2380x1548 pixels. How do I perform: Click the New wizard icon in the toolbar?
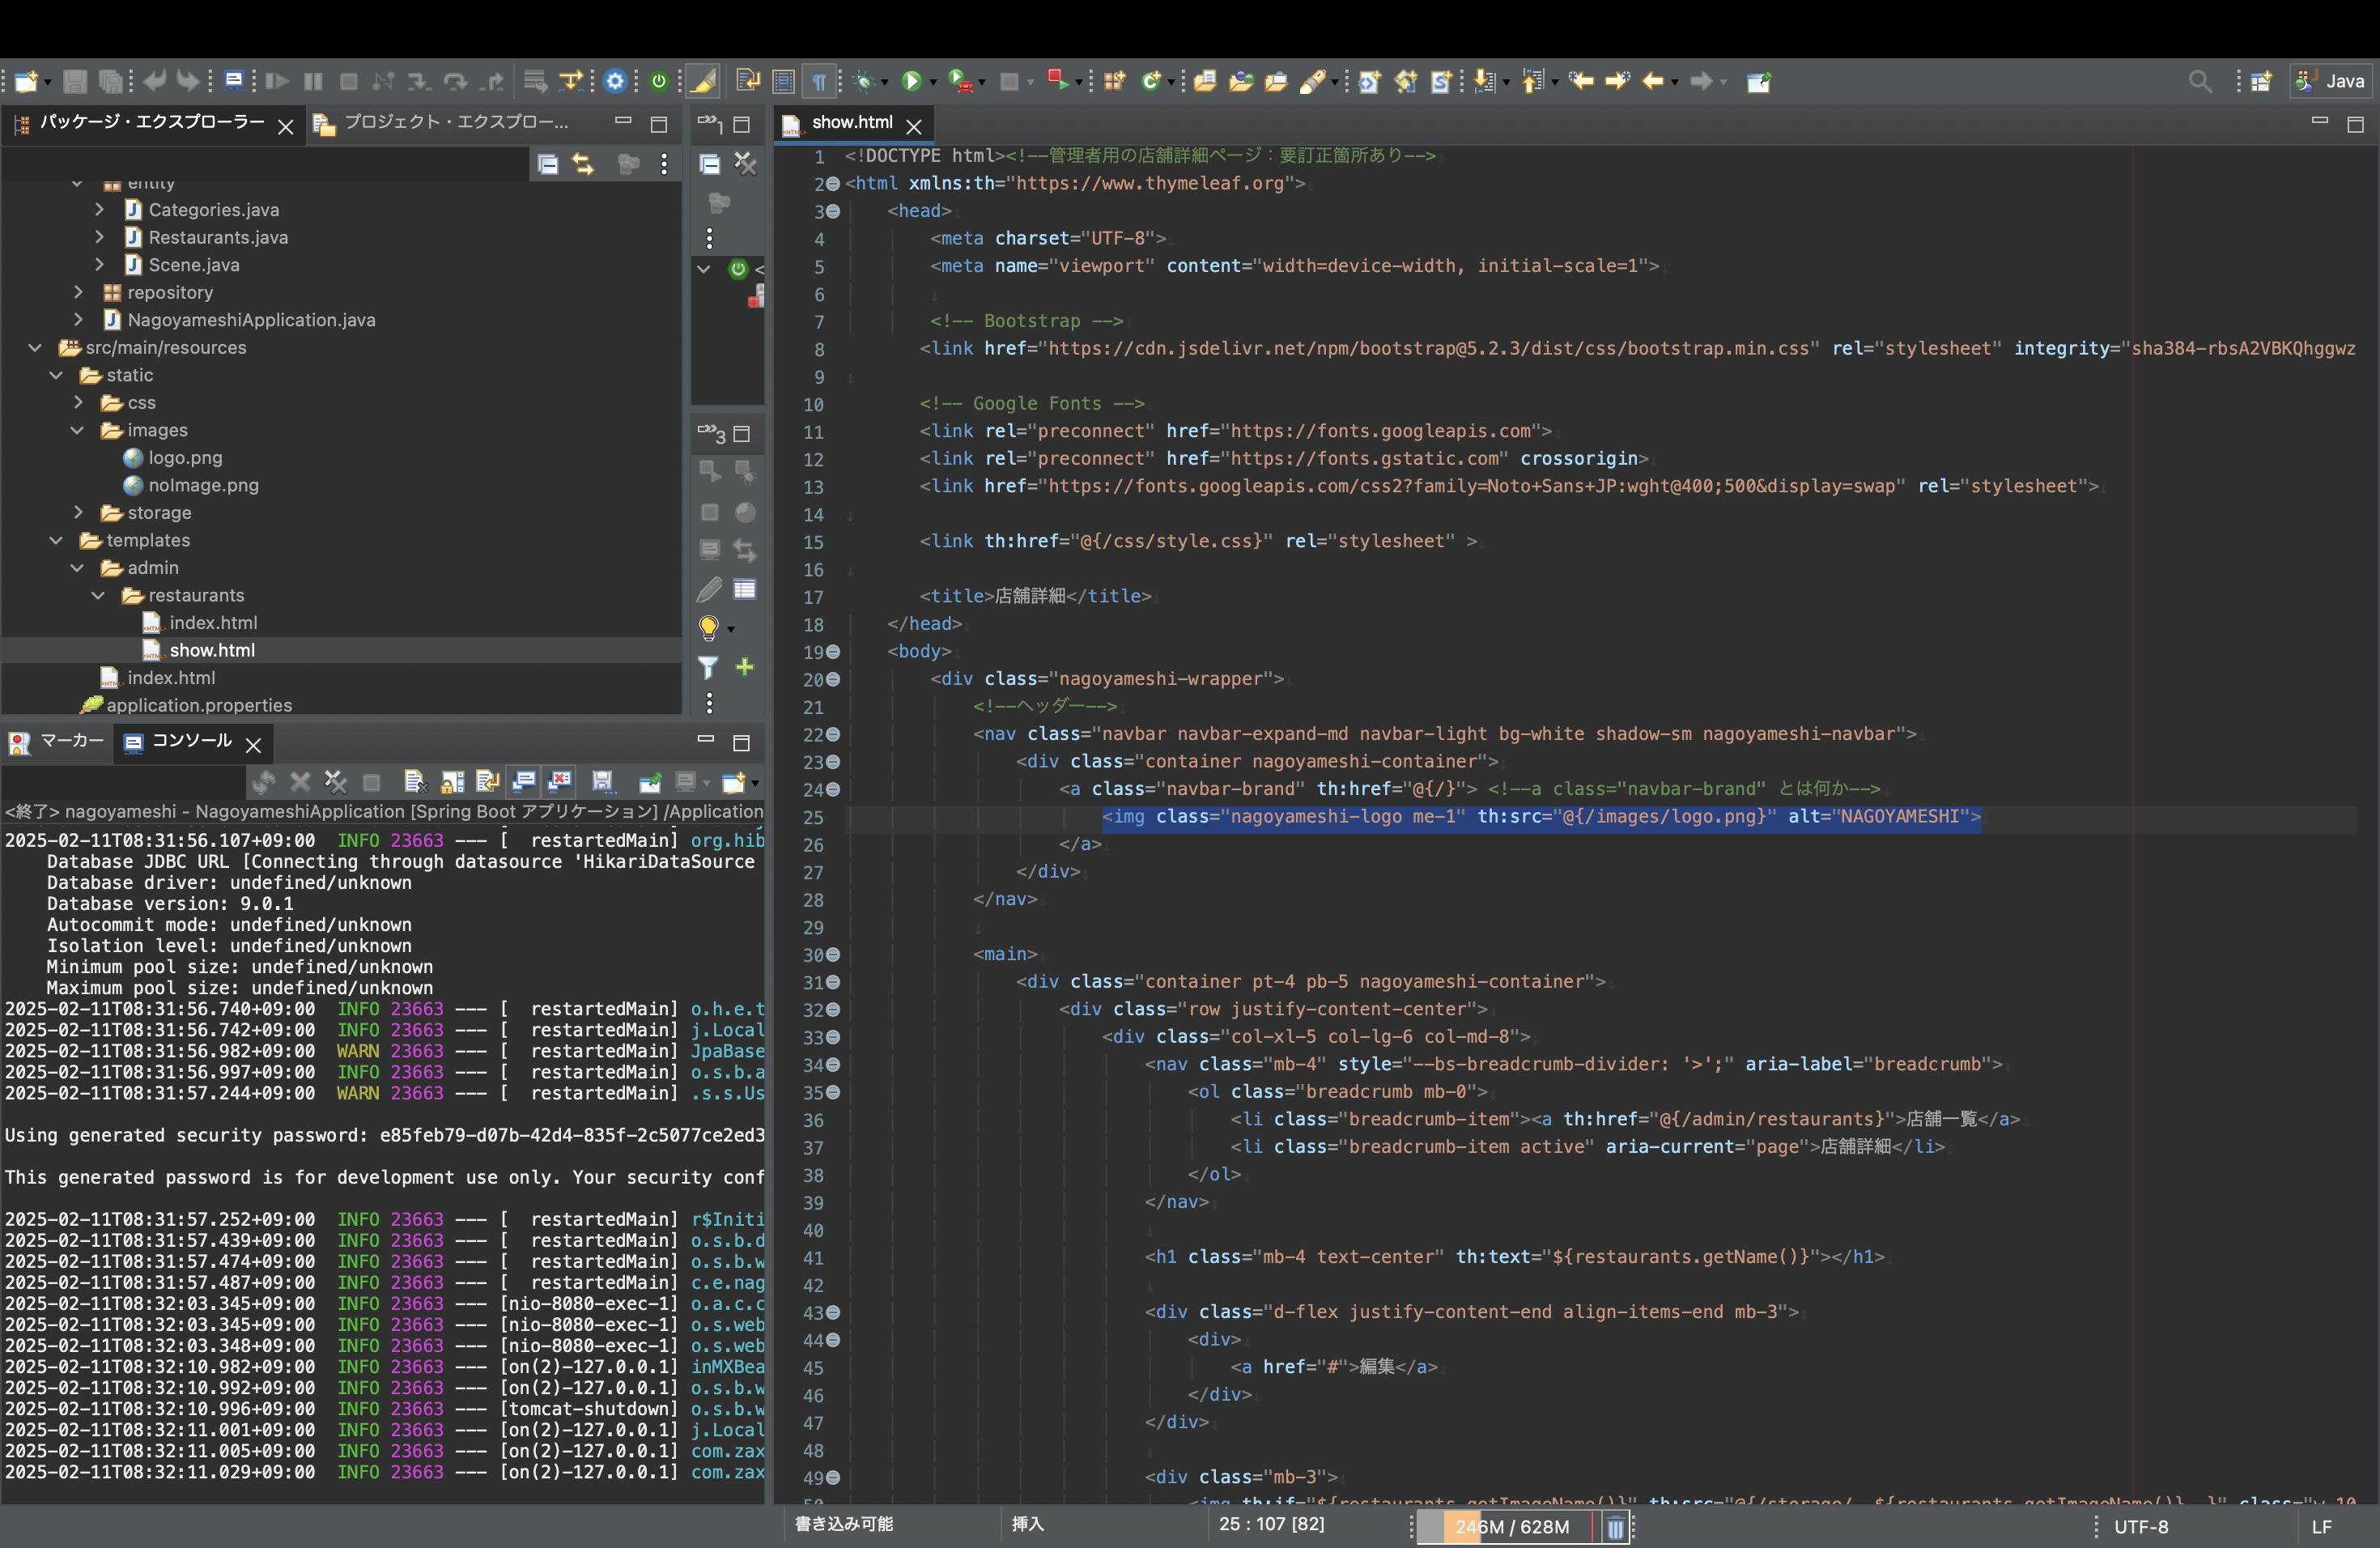click(x=26, y=81)
